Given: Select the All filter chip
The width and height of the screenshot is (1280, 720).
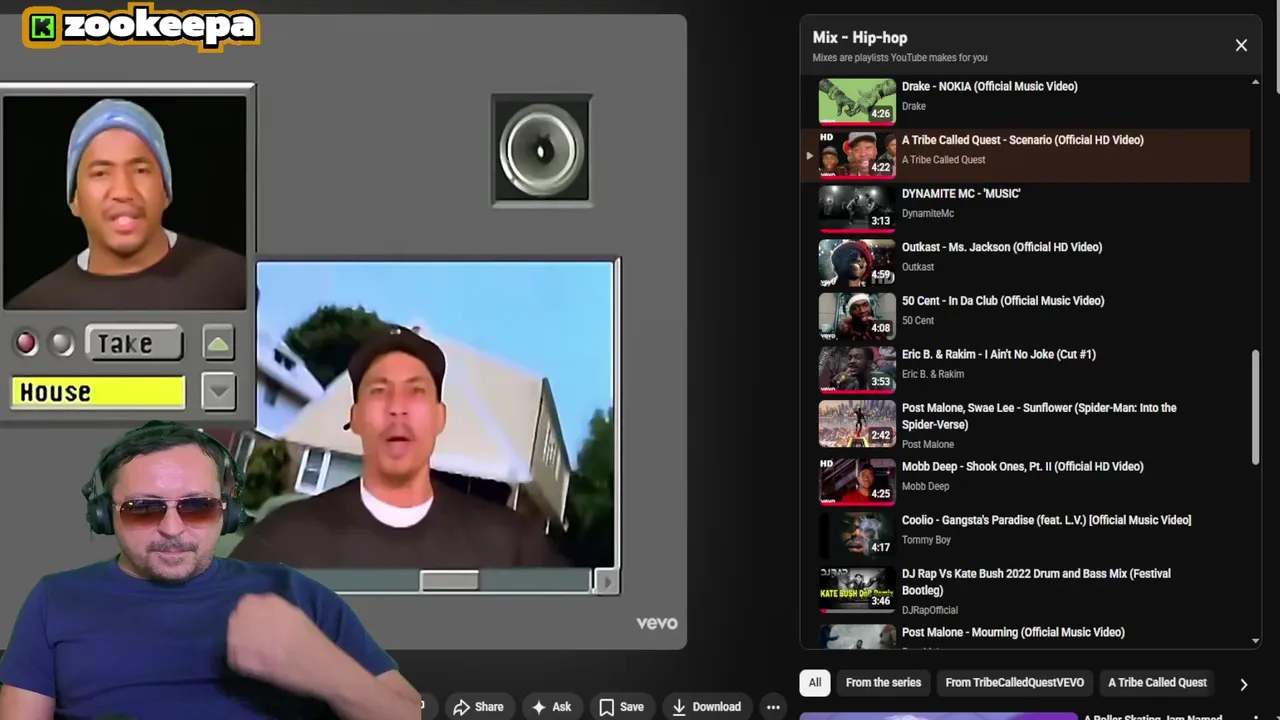Looking at the screenshot, I should [x=815, y=683].
